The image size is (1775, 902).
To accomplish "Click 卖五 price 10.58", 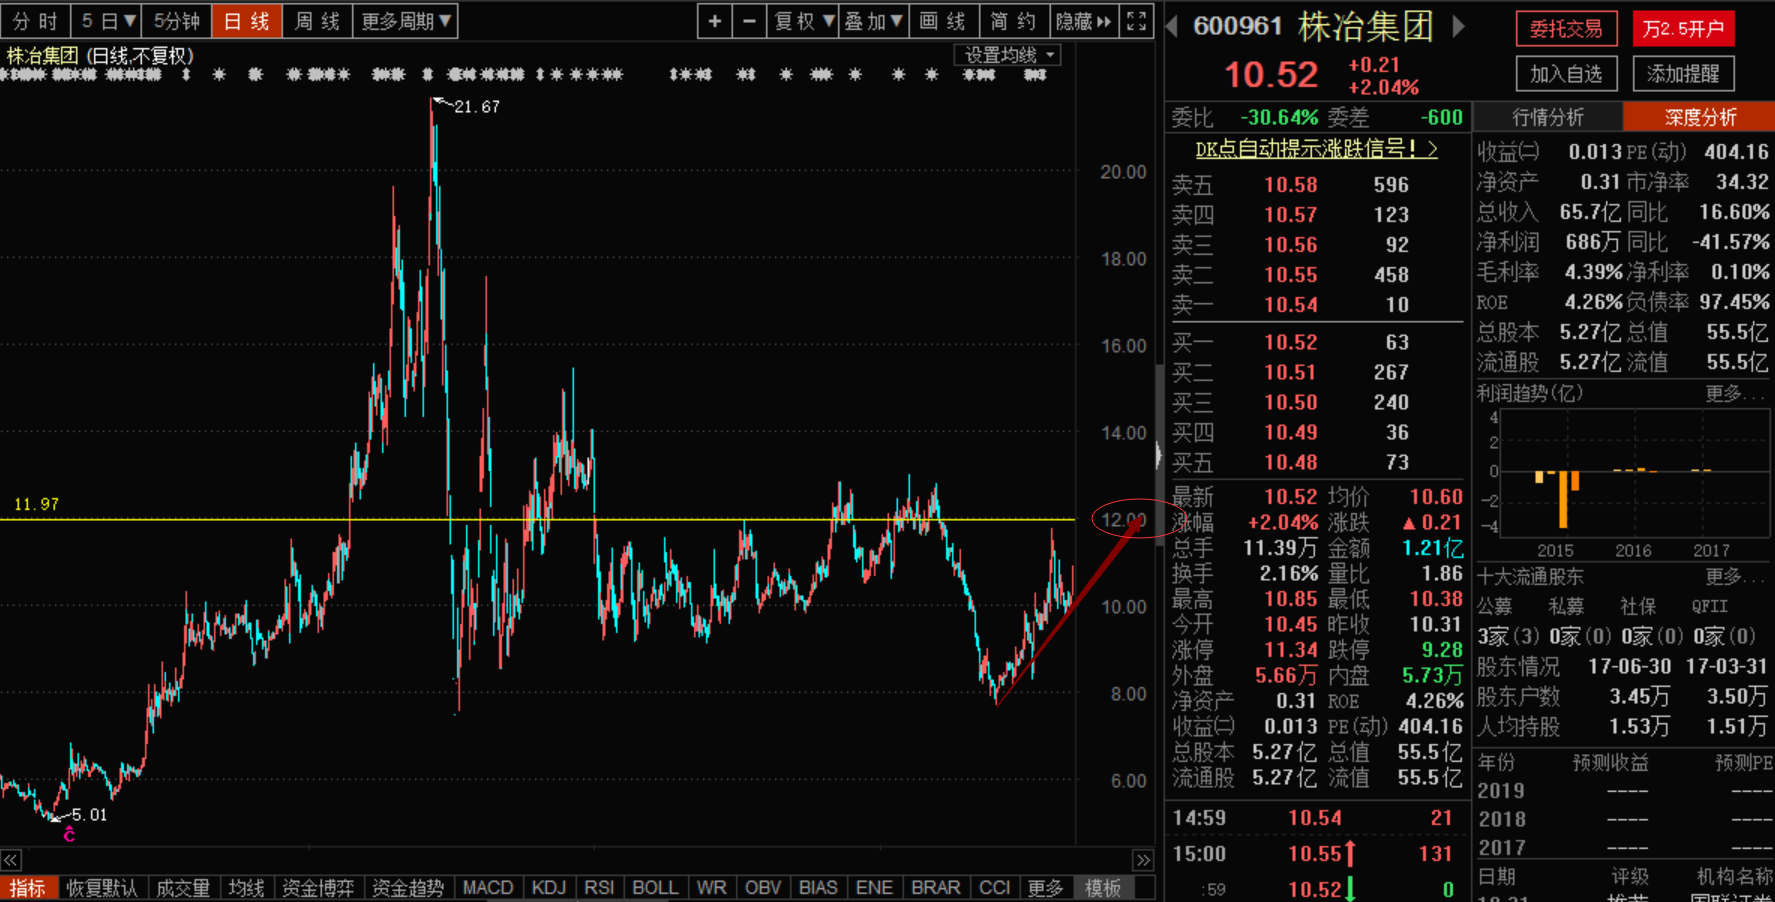I will pos(1291,185).
